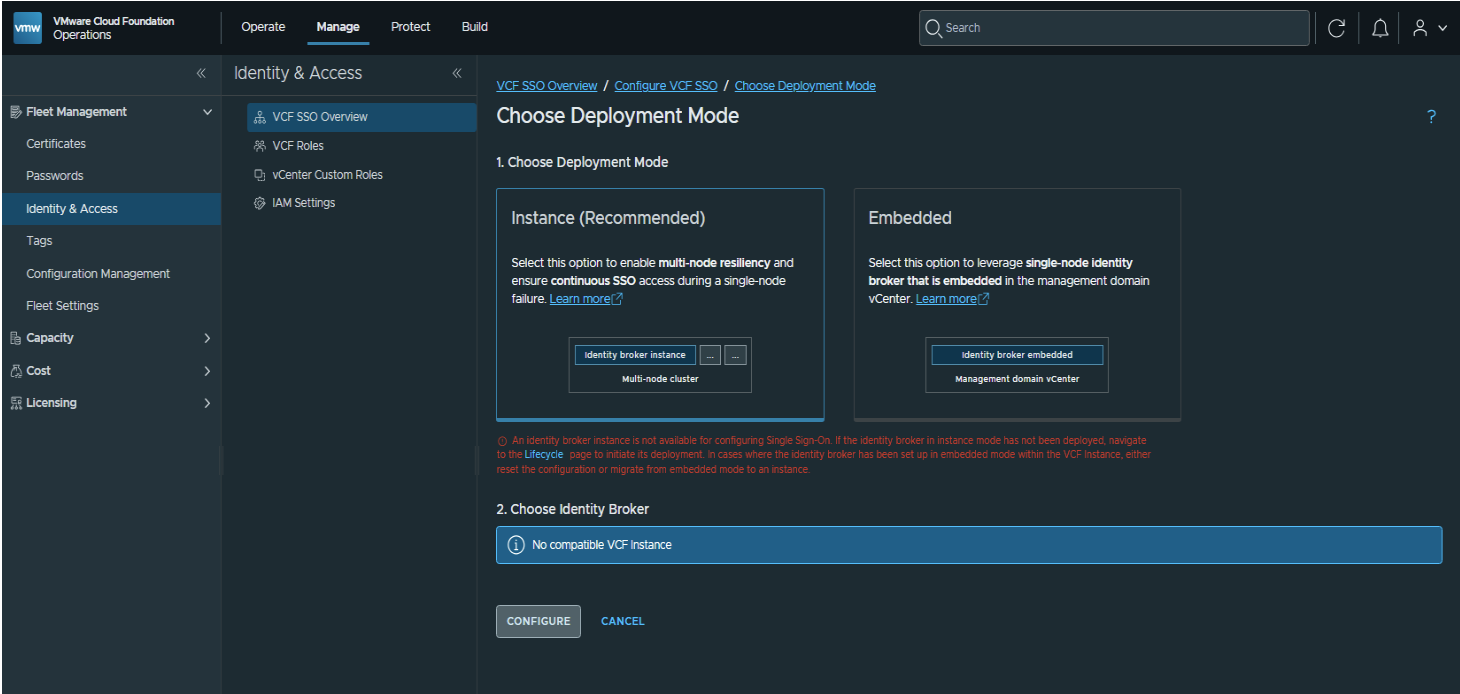
Task: Click the help question mark icon
Action: (1431, 117)
